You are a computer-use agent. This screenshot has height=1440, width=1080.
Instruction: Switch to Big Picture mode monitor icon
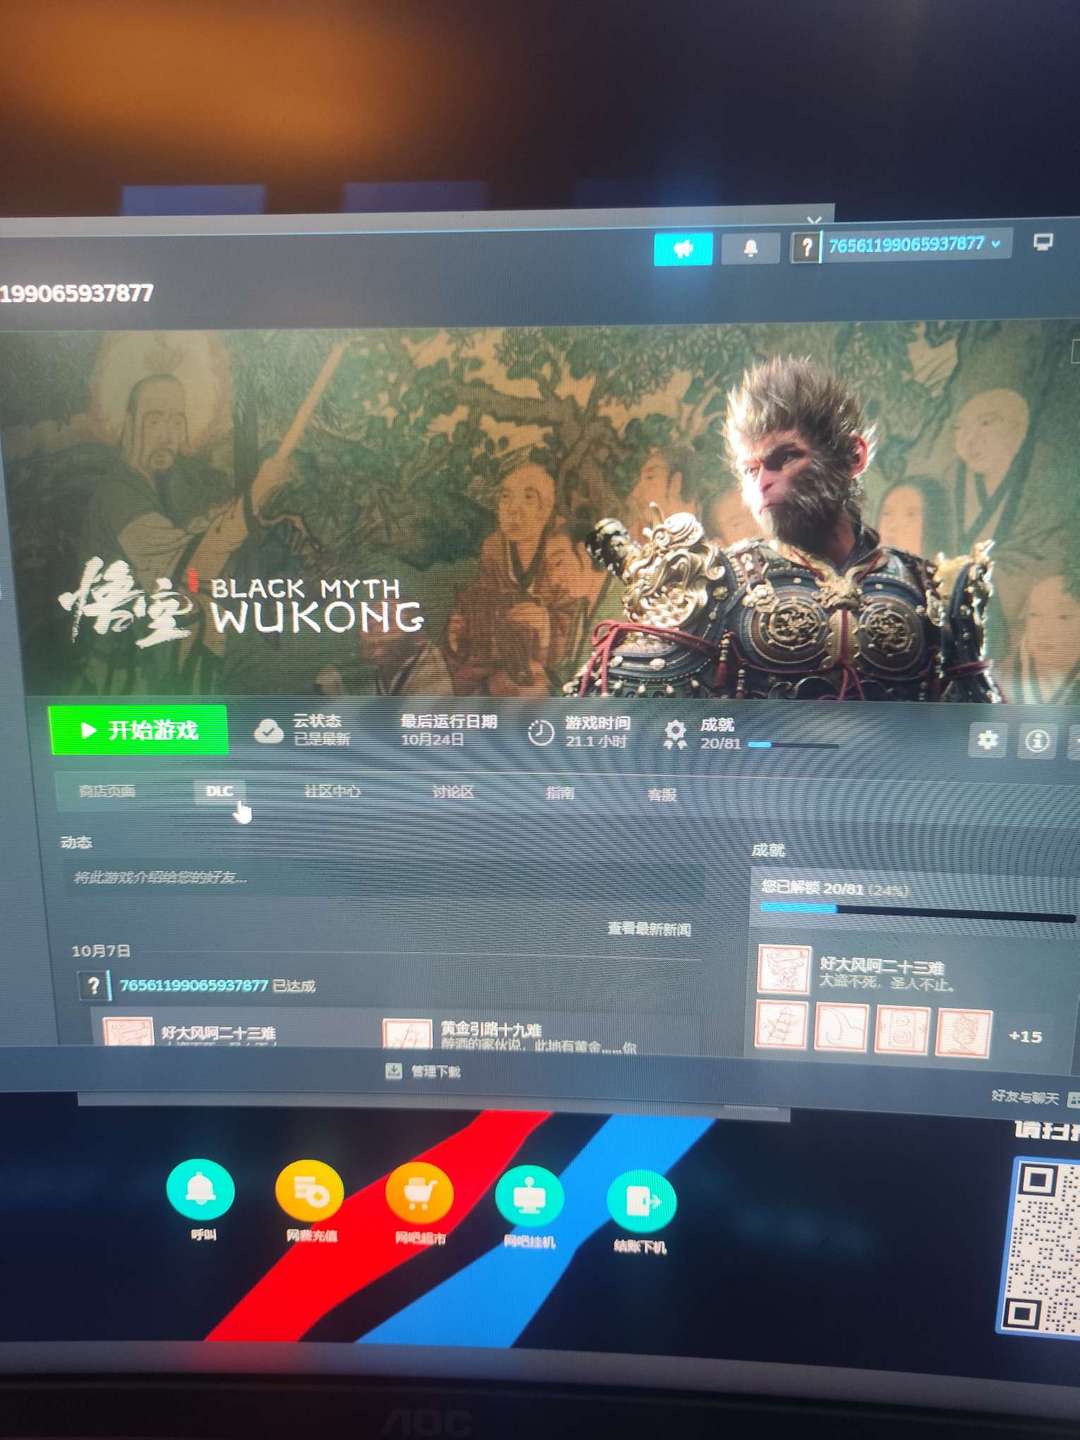(1043, 242)
